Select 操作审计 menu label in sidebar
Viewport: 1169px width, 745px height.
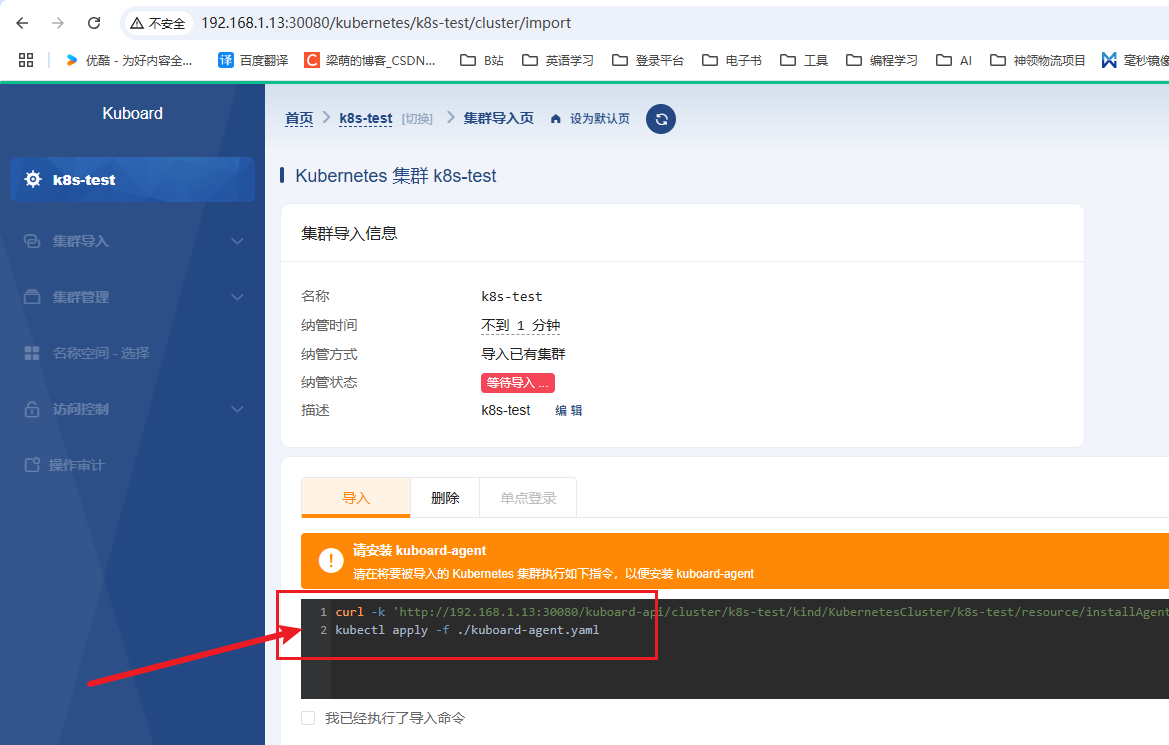tap(77, 465)
